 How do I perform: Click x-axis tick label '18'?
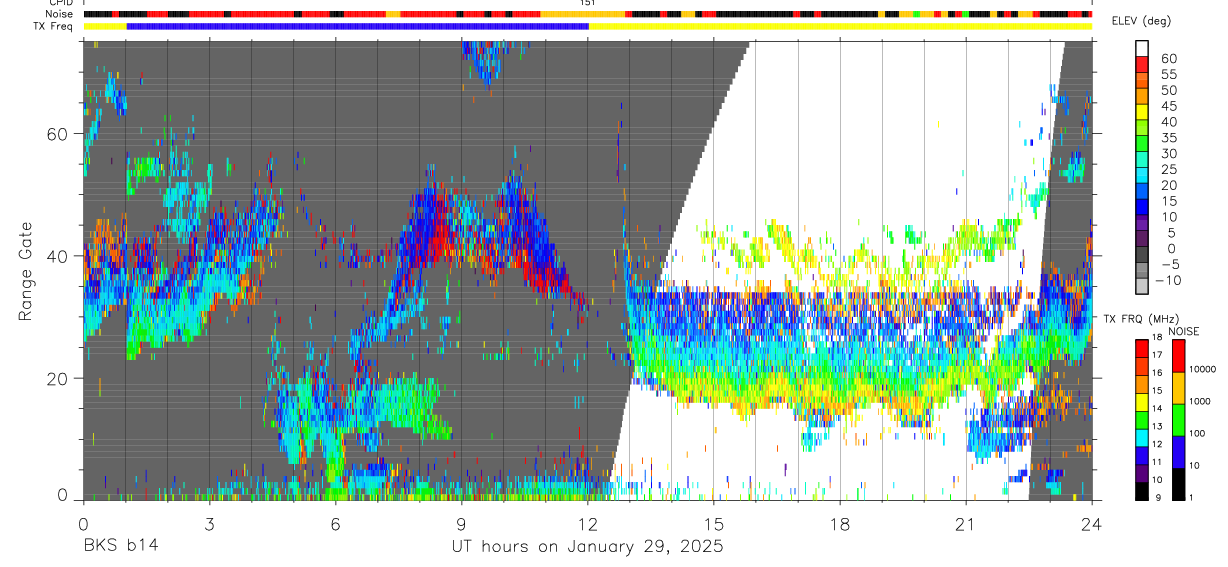pos(839,523)
